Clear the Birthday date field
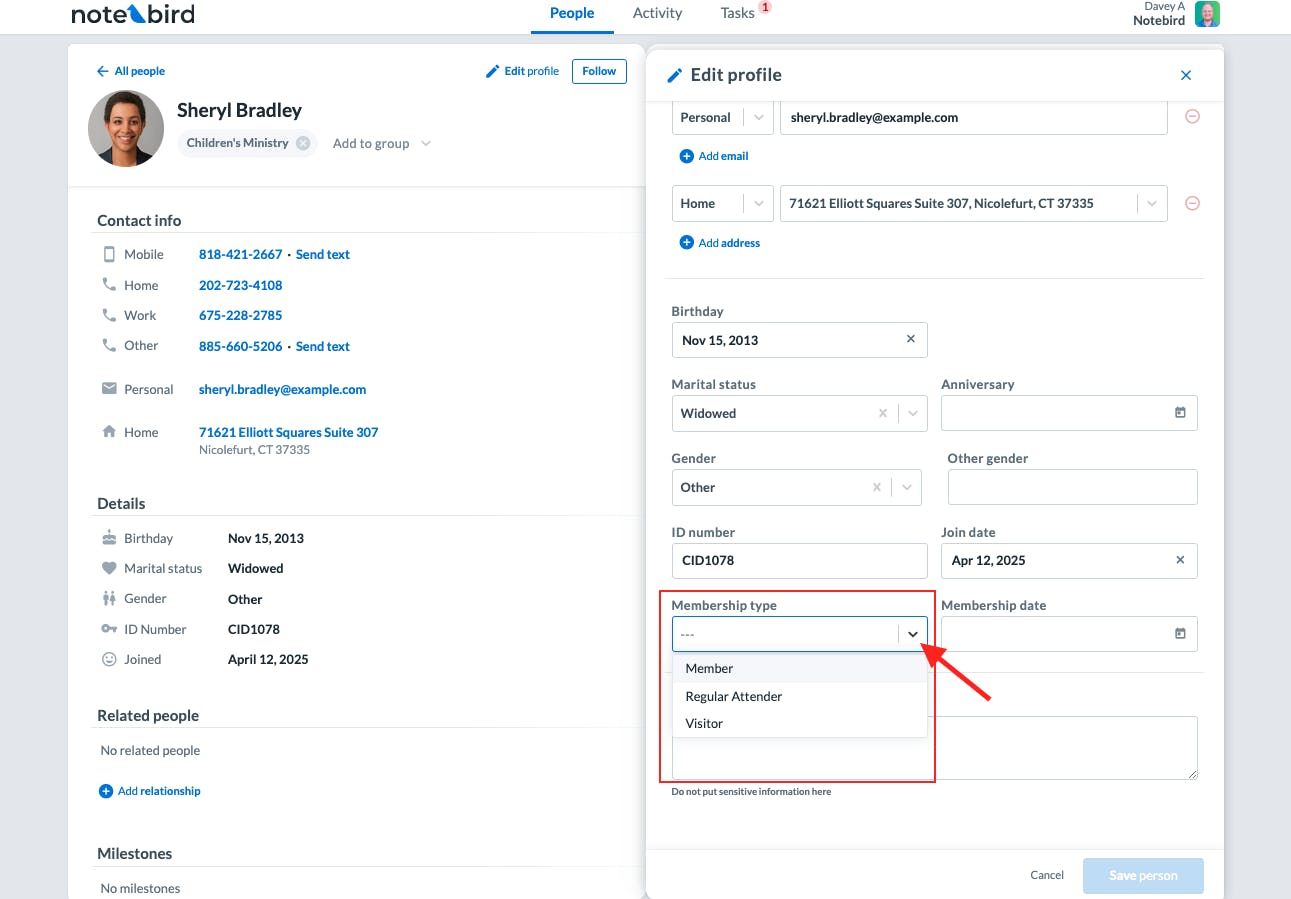 pos(910,340)
